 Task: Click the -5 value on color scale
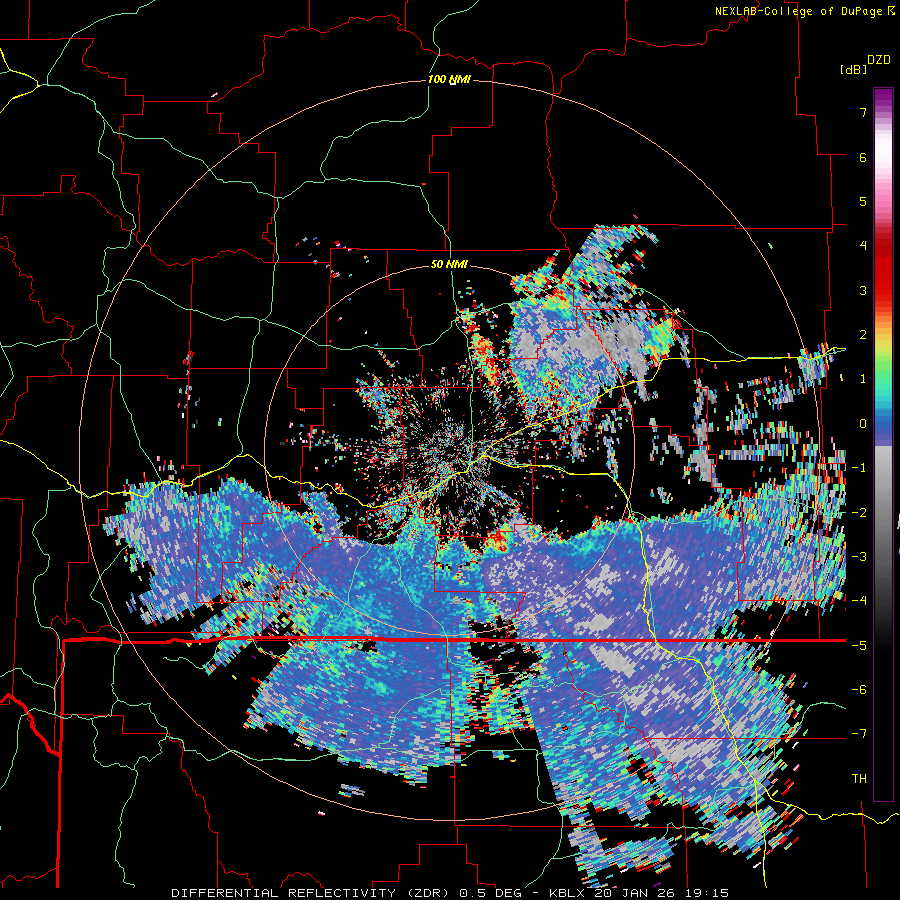pyautogui.click(x=859, y=646)
